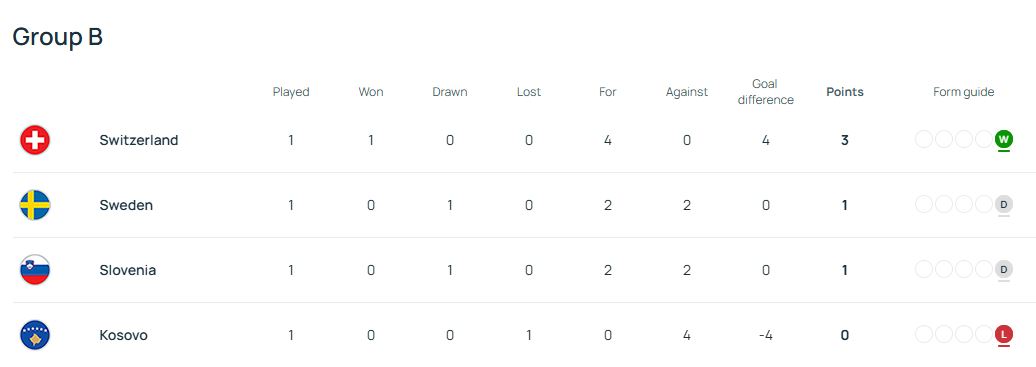Click the Form guide column header
The width and height of the screenshot is (1036, 367).
963,92
